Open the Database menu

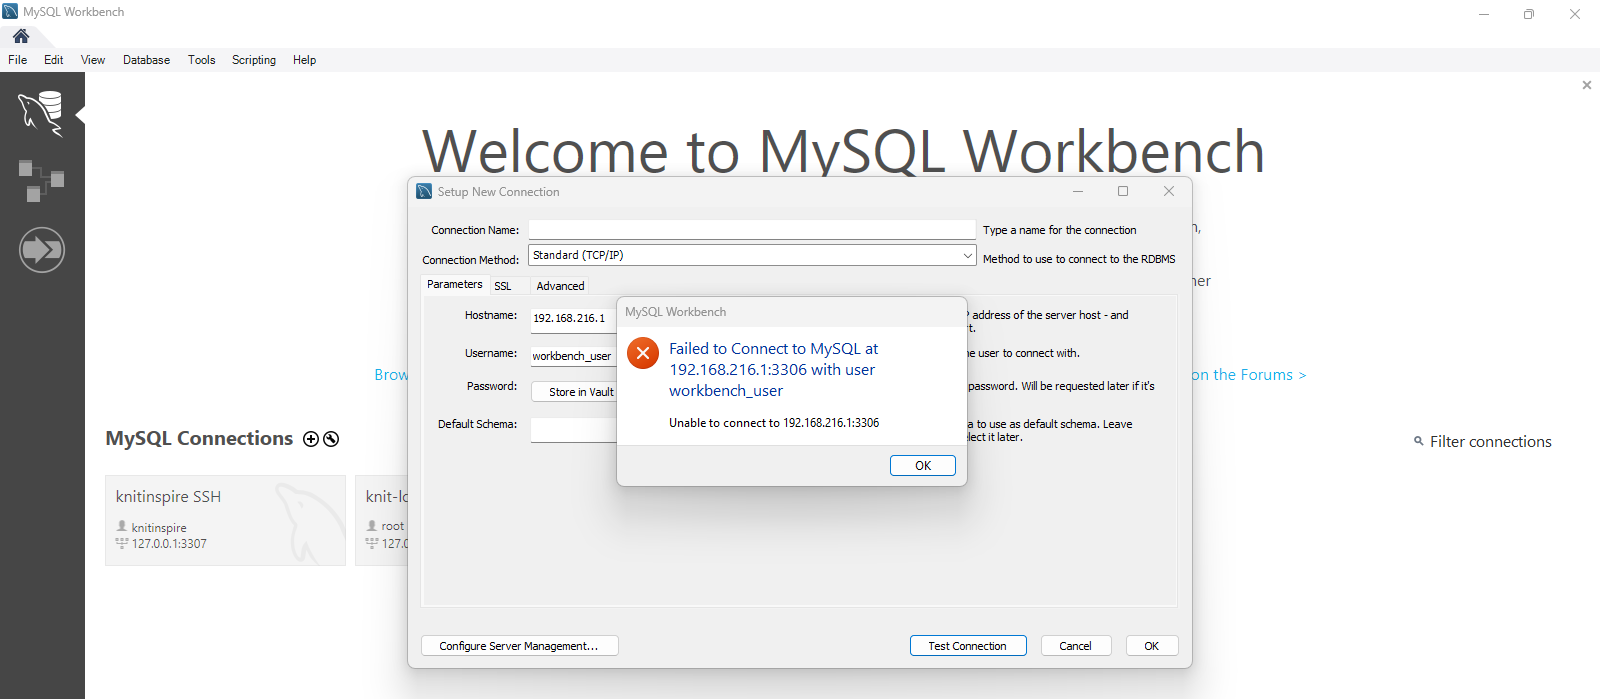point(146,60)
